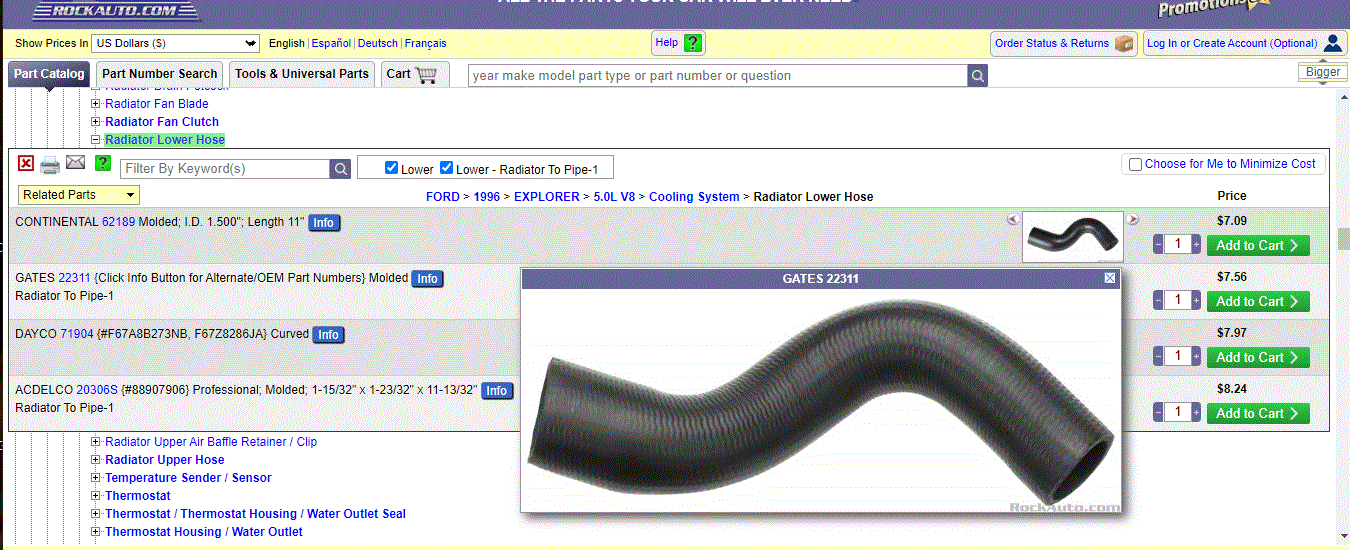This screenshot has width=1350, height=550.
Task: Click the printer icon to print listing
Action: [50, 165]
